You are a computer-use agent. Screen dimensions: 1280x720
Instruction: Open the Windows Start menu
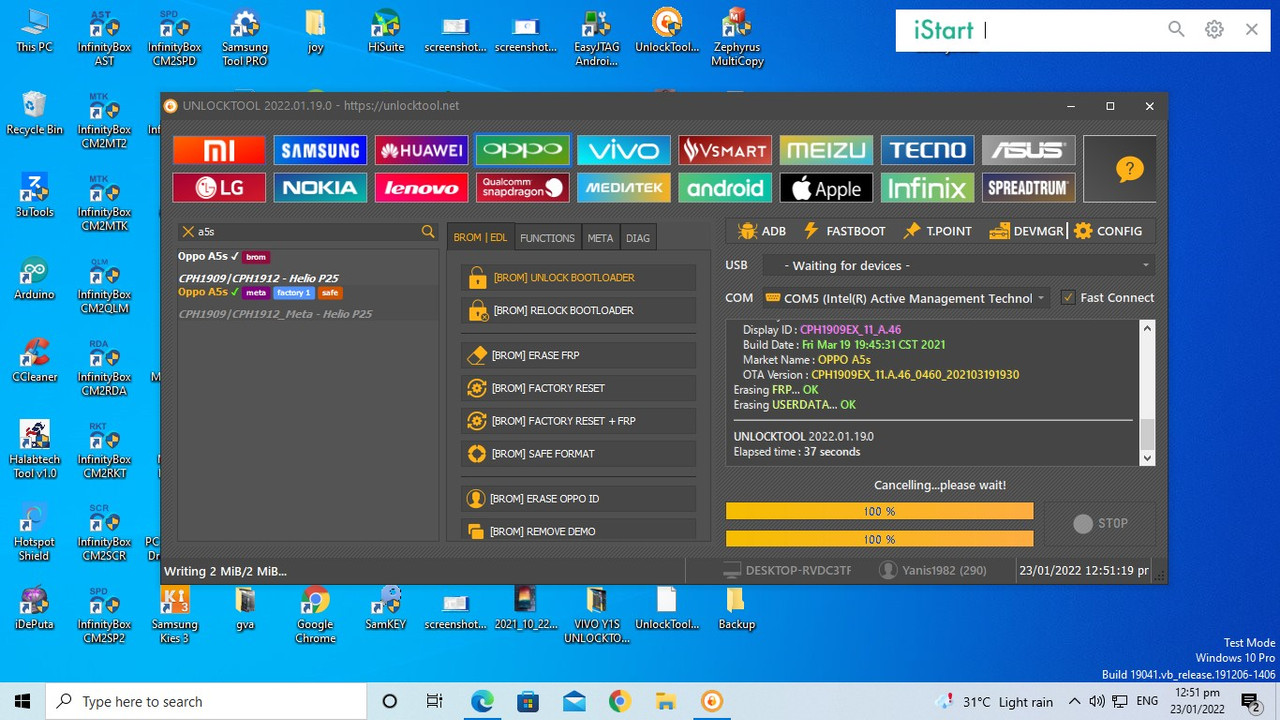(22, 701)
